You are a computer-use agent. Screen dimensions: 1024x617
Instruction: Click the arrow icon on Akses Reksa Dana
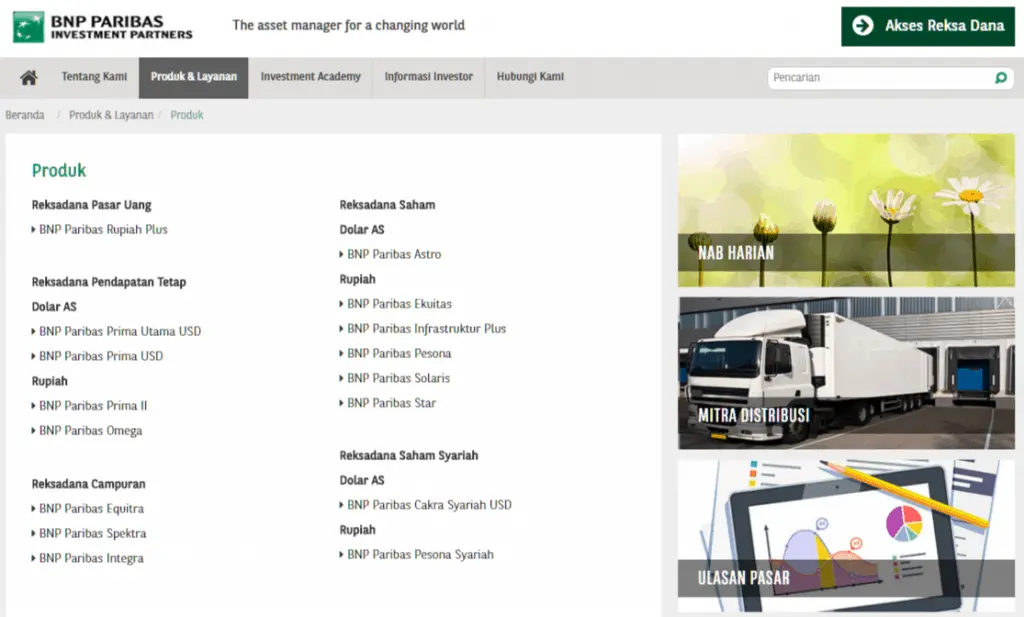pos(863,26)
